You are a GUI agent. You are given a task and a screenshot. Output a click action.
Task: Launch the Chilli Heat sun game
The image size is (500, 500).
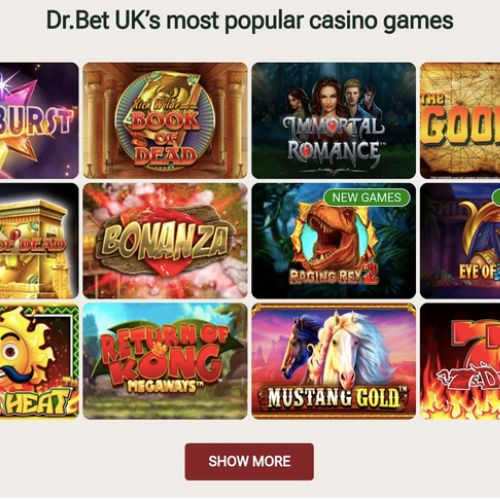[39, 361]
